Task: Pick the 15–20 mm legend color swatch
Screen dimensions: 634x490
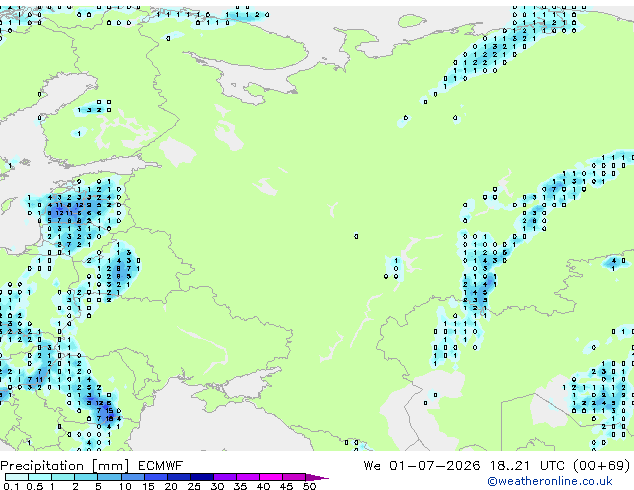Action: click(x=156, y=477)
